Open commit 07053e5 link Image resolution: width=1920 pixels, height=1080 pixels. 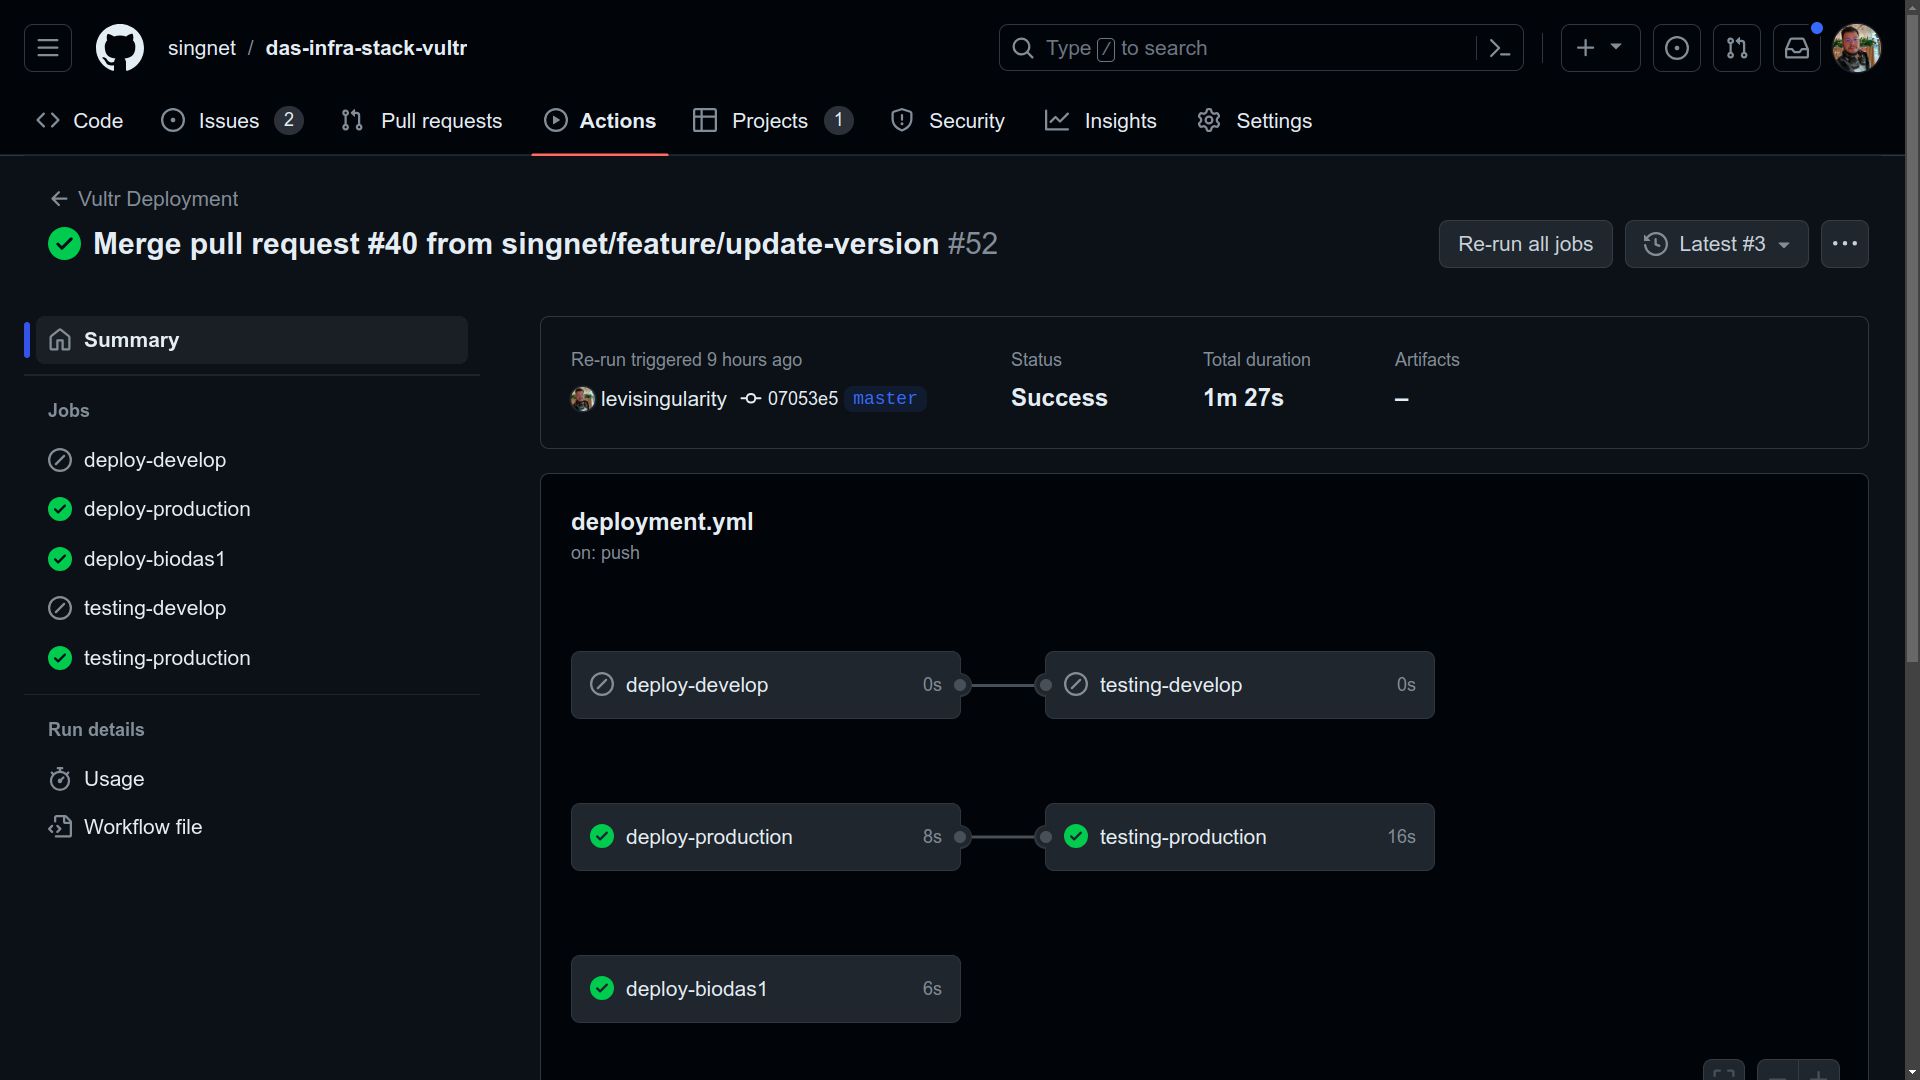pos(802,399)
